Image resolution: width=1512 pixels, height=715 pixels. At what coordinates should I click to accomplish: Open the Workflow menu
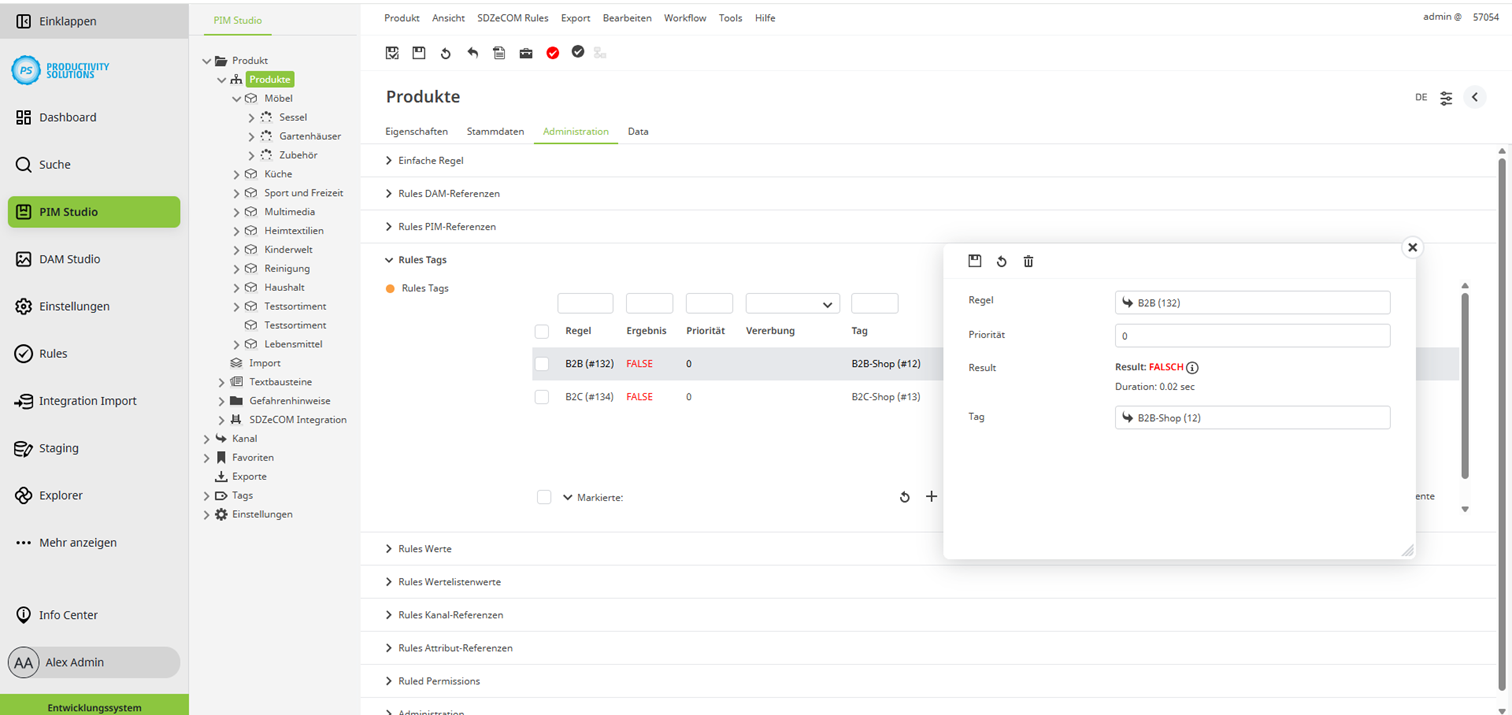(684, 18)
